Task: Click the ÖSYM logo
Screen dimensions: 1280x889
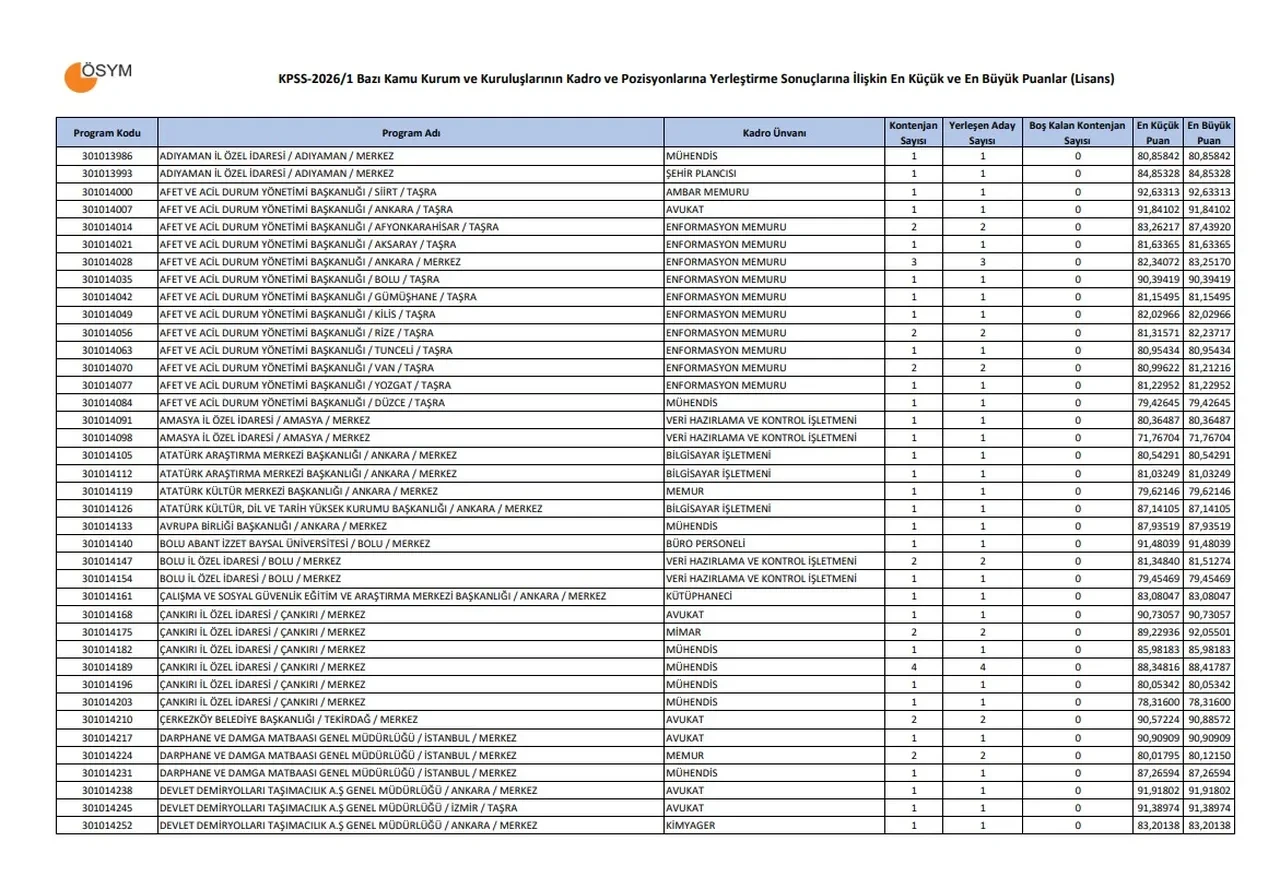Action: pyautogui.click(x=98, y=76)
